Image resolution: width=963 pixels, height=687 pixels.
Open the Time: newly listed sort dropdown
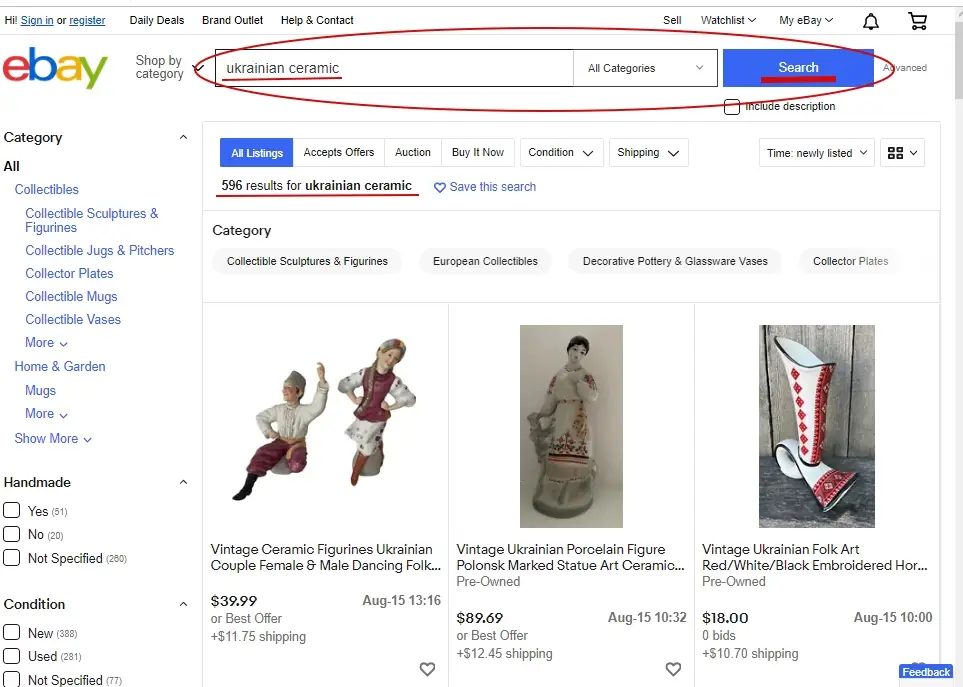816,153
